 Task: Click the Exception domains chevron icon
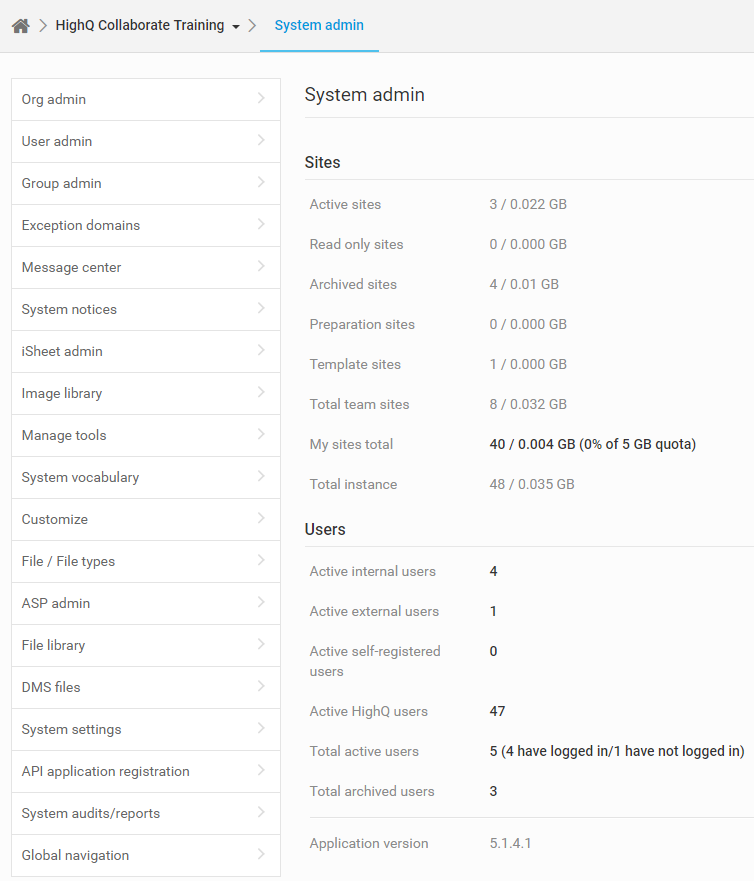pos(261,224)
